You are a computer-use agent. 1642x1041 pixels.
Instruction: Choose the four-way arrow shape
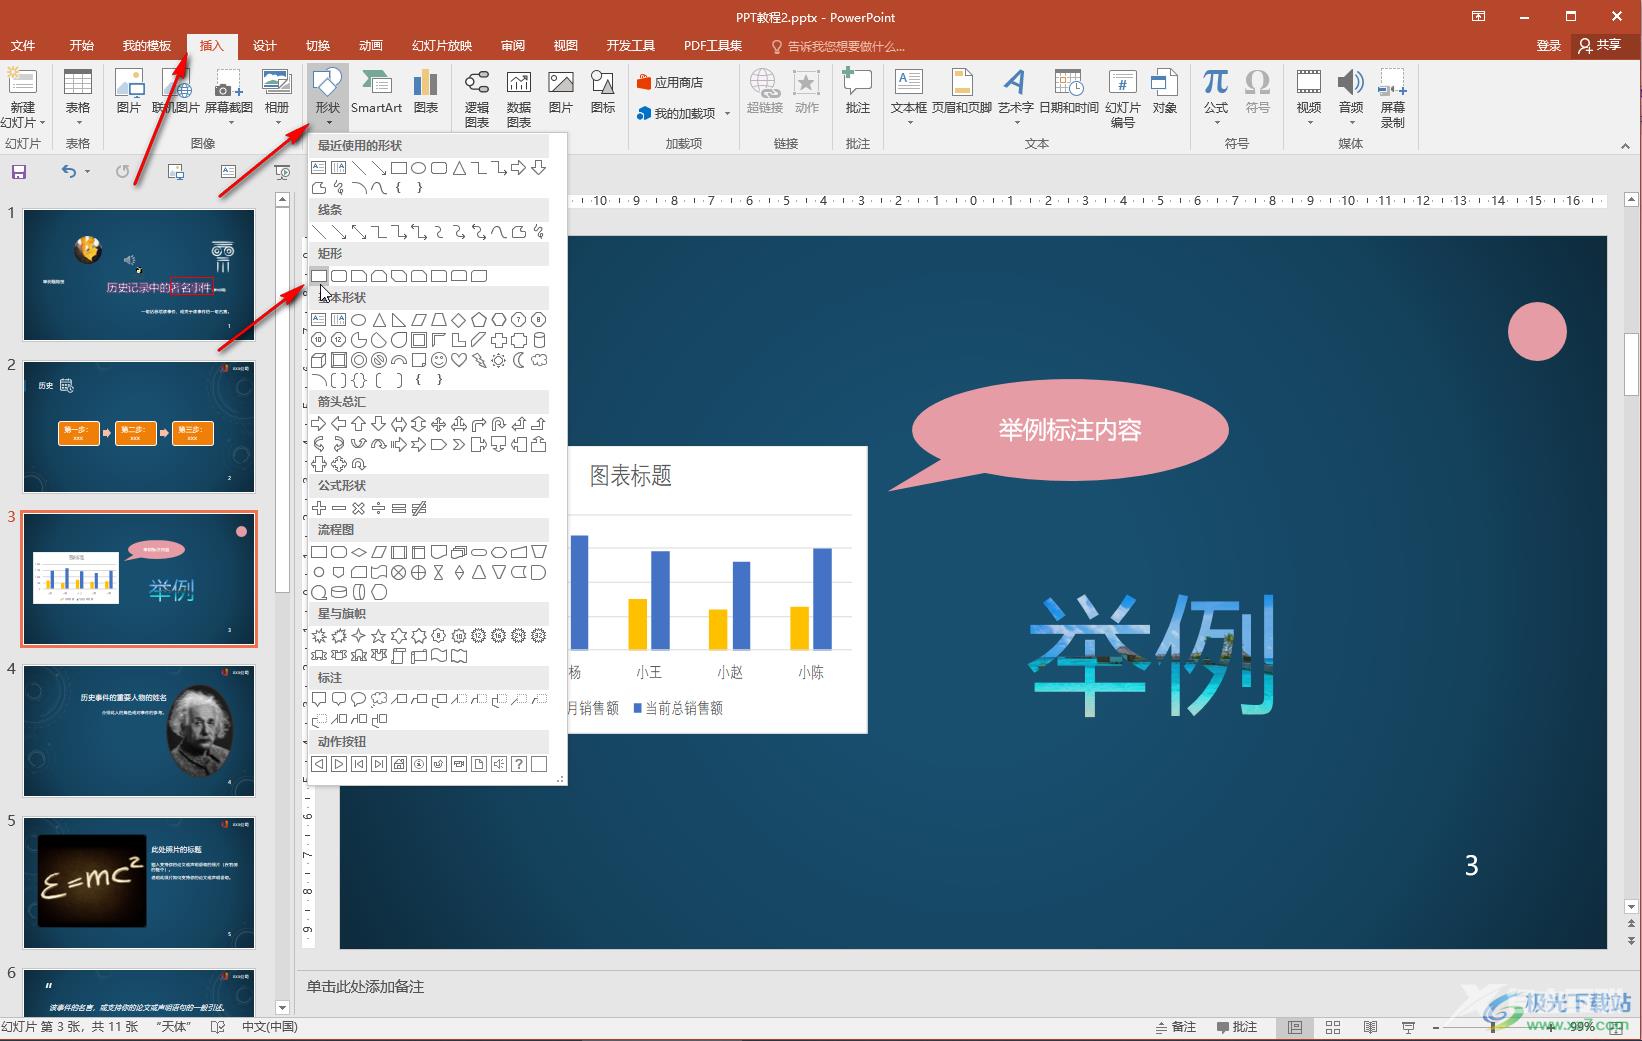(x=439, y=424)
